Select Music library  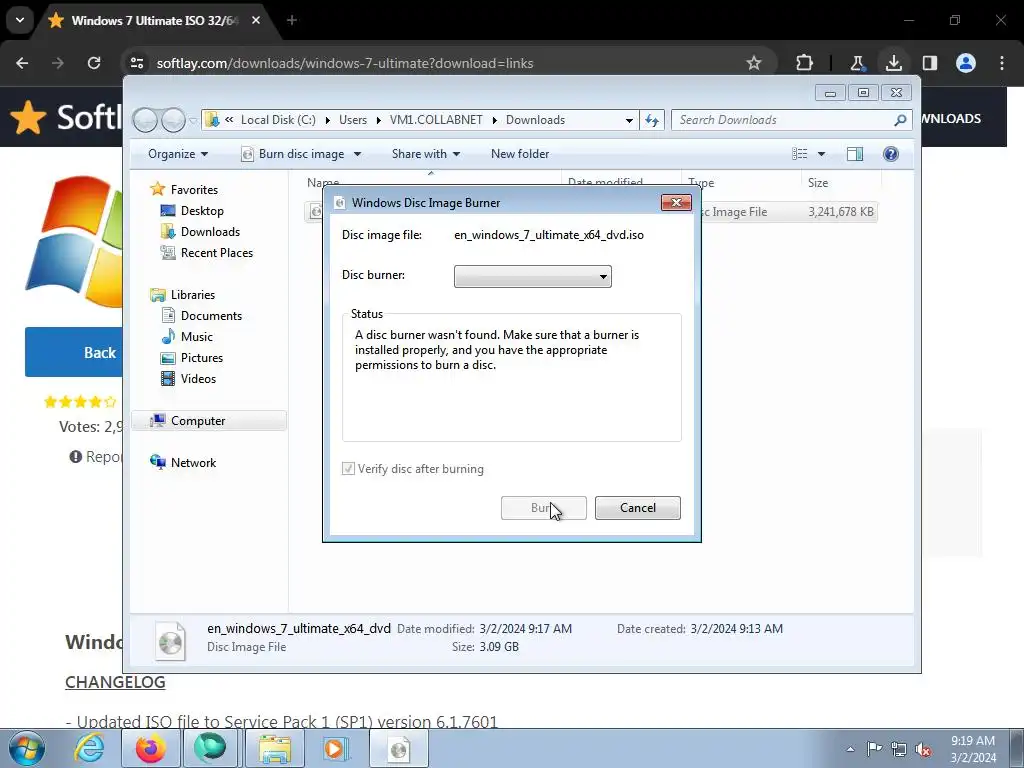click(x=197, y=336)
